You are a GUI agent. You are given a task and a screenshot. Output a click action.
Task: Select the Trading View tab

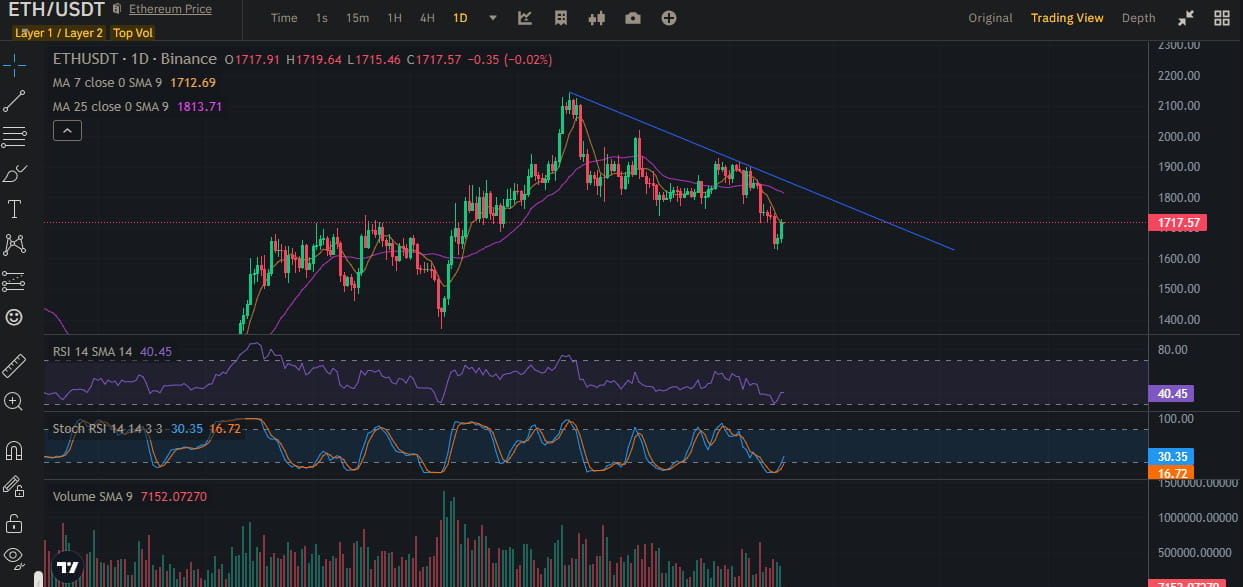coord(1067,18)
